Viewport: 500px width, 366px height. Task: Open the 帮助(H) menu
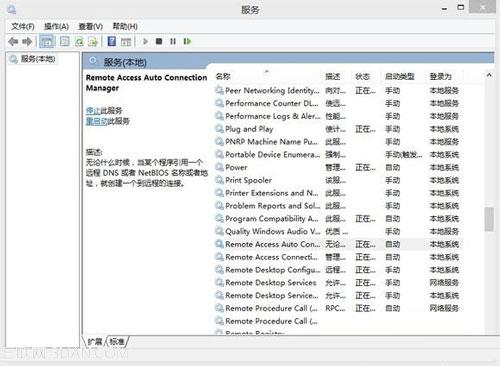125,26
